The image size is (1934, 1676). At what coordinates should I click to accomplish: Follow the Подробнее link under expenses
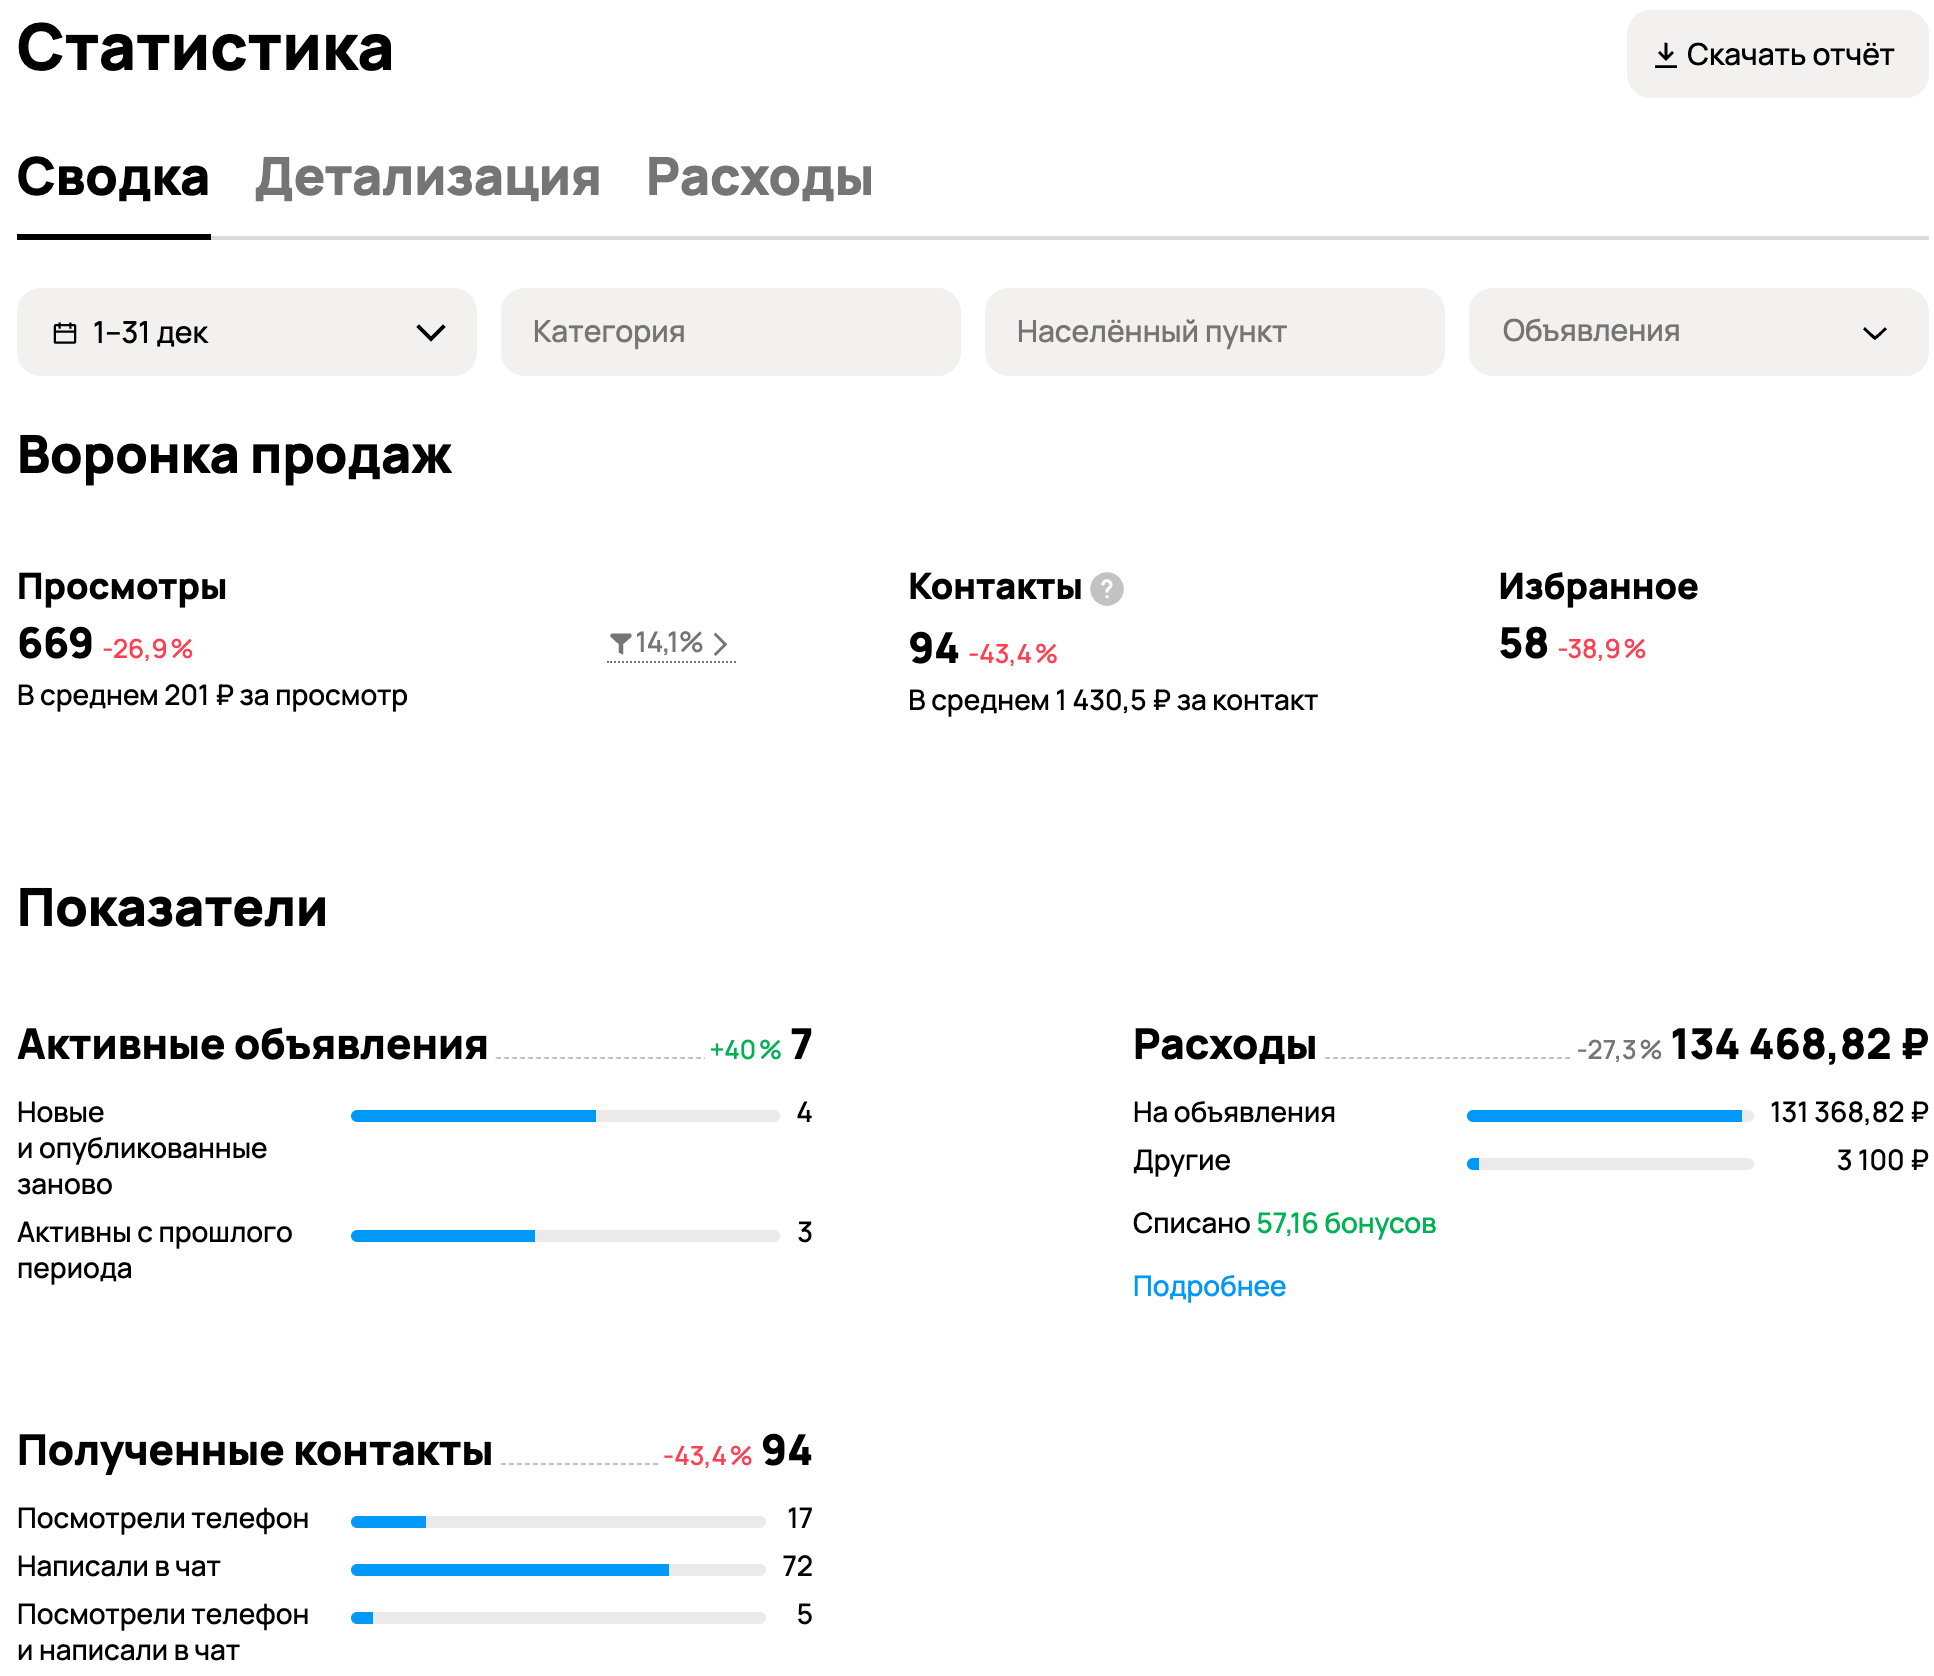[x=1208, y=1286]
